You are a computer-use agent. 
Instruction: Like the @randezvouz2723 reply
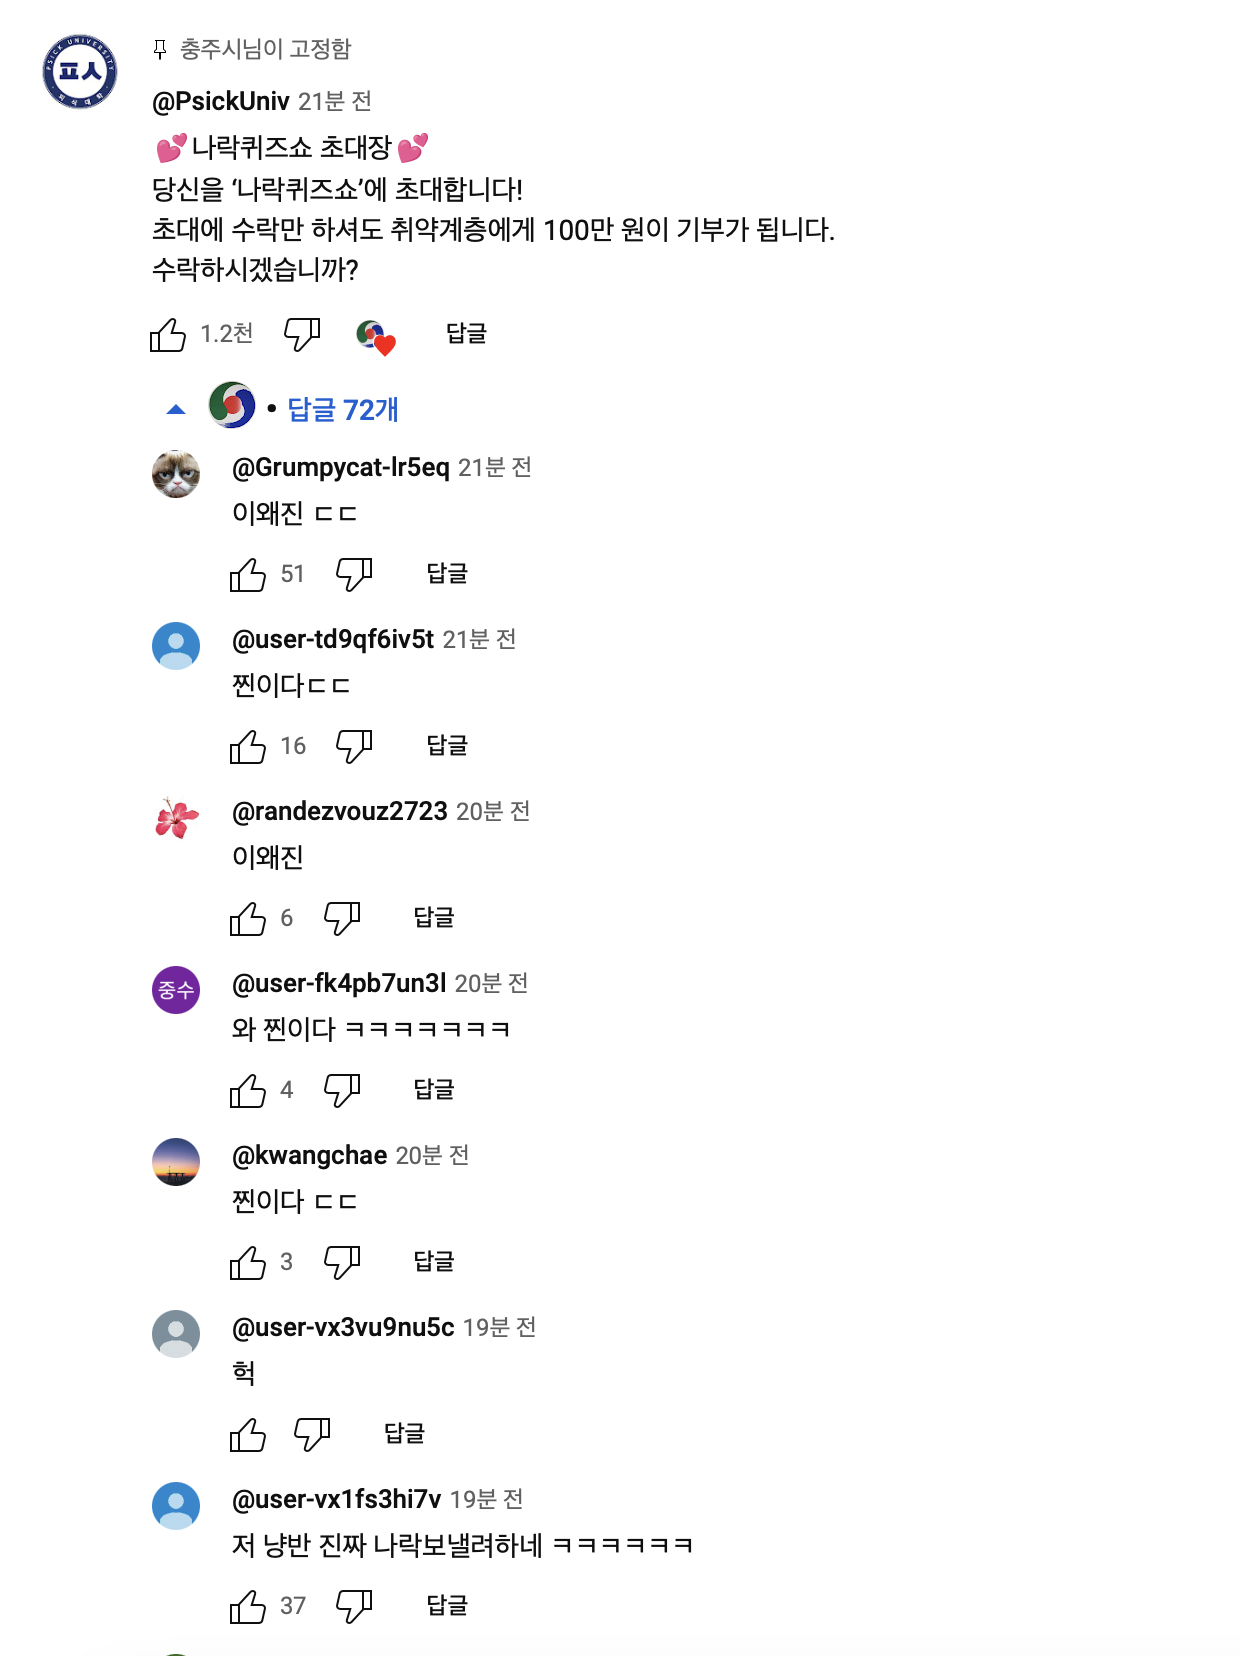click(x=248, y=919)
